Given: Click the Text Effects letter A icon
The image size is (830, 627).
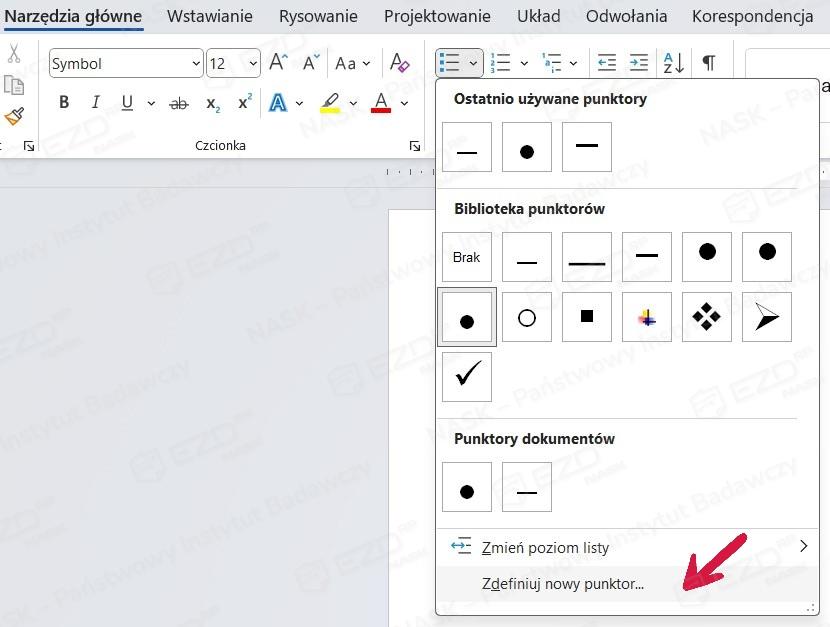Looking at the screenshot, I should click(x=278, y=103).
